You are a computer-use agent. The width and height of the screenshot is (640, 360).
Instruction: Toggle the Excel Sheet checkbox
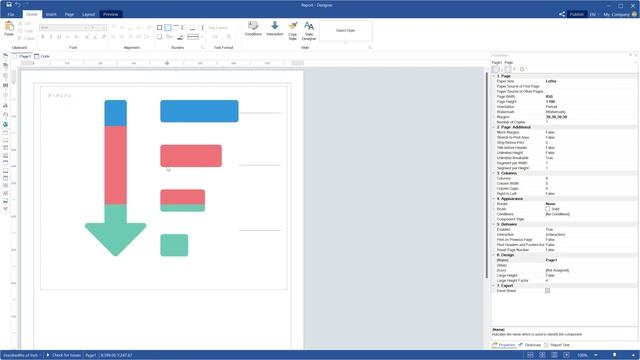547,291
